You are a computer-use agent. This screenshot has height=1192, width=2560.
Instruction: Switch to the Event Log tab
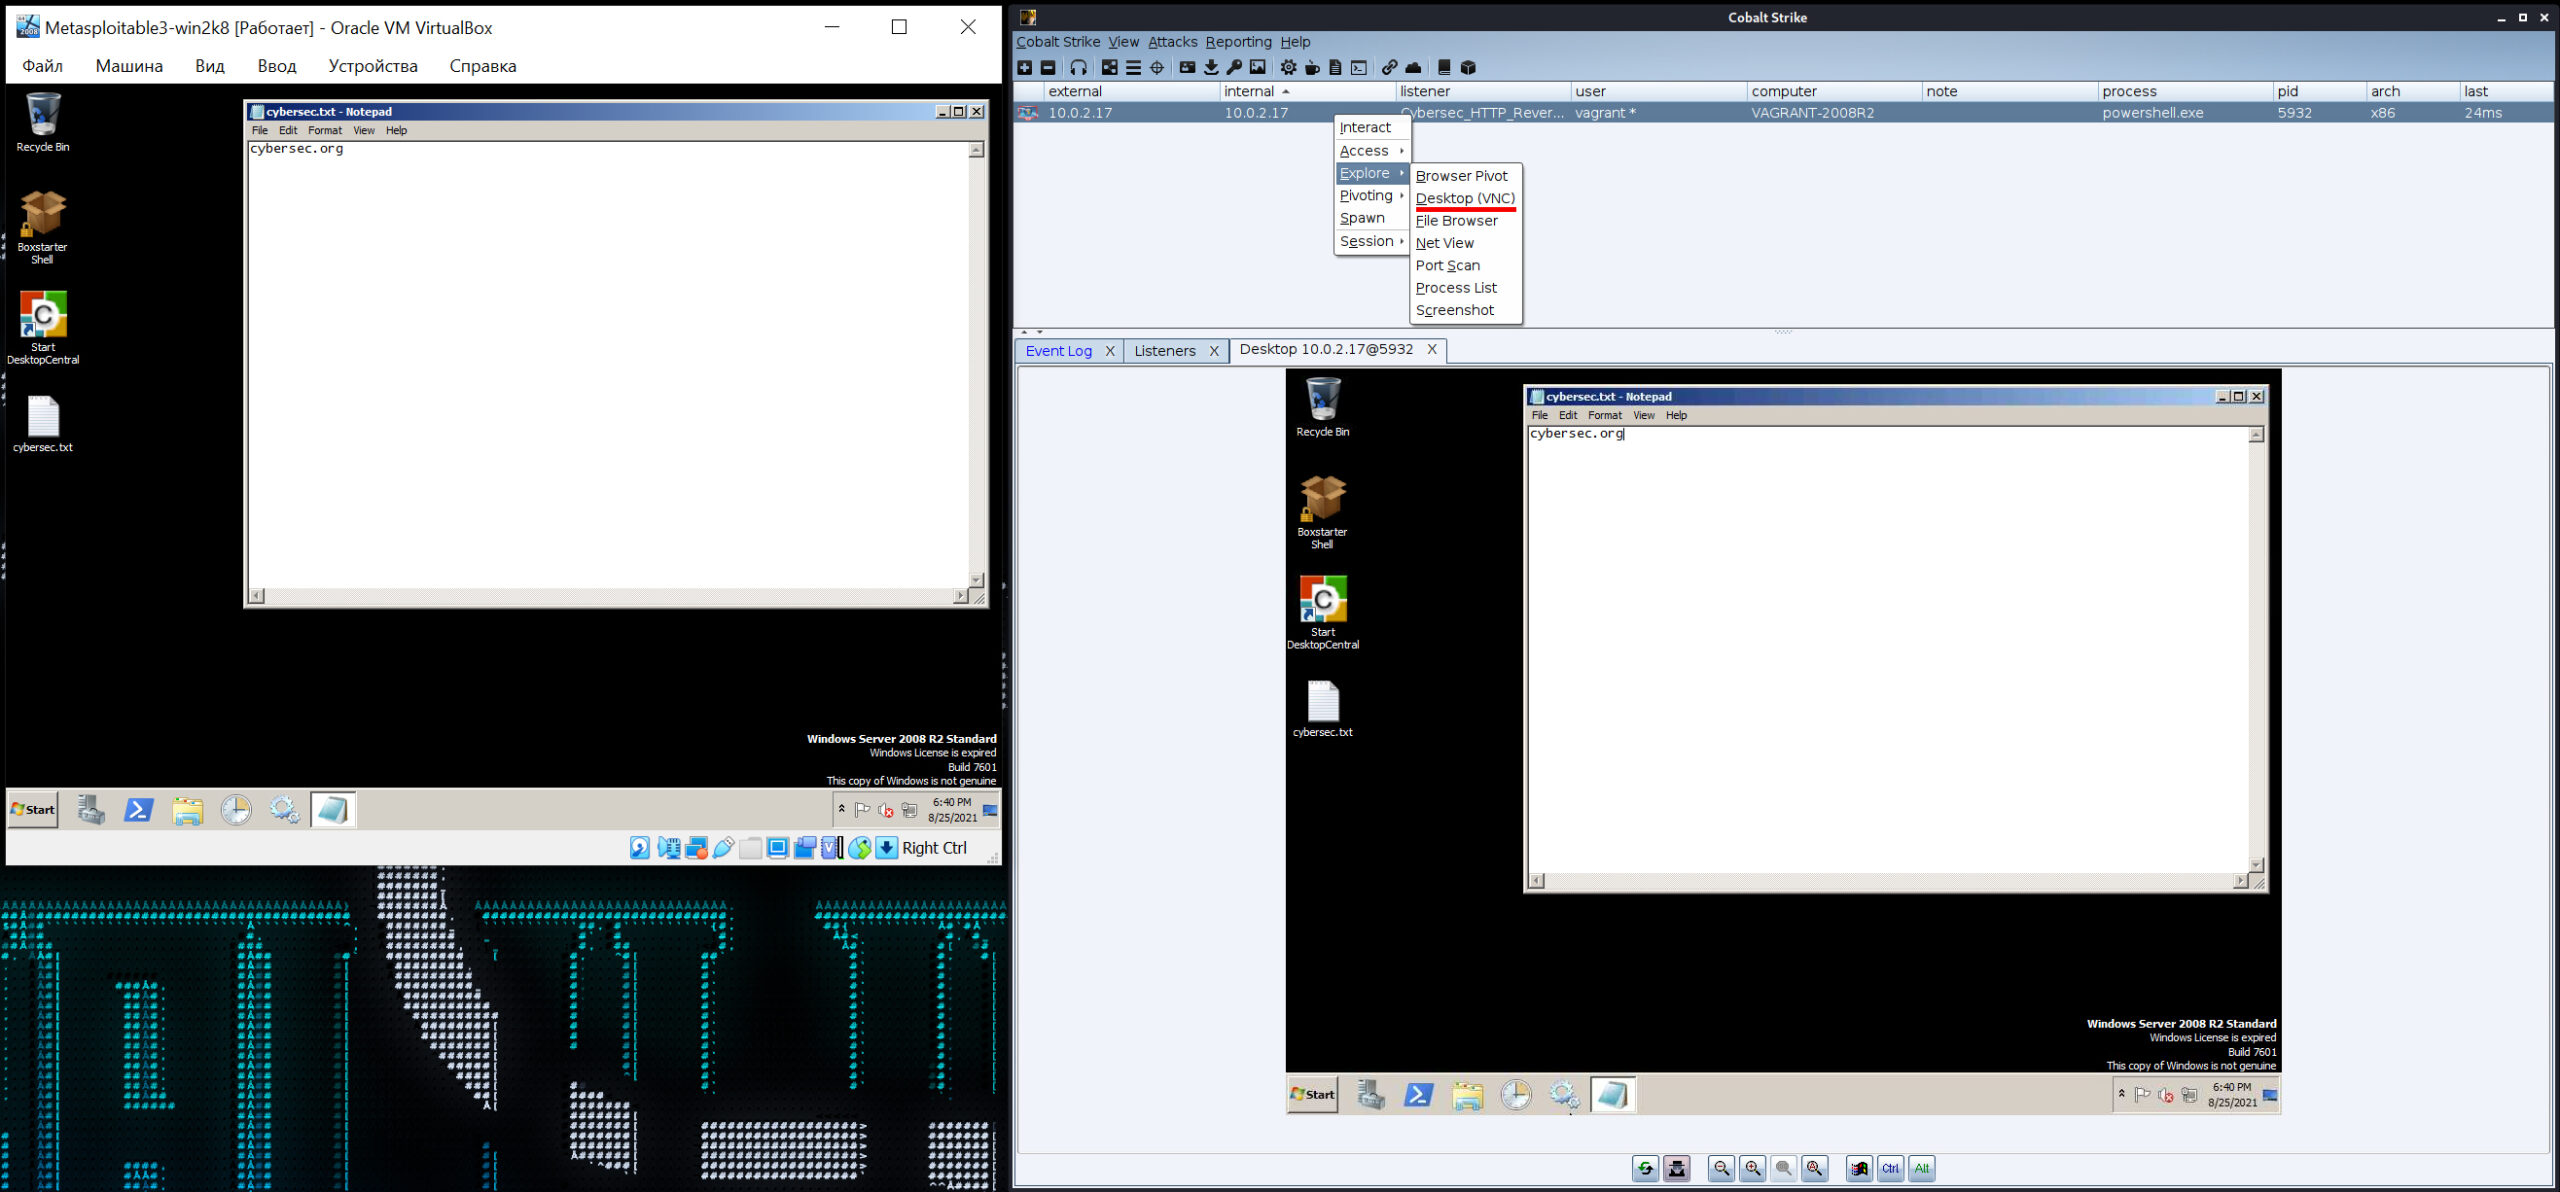[x=1059, y=351]
